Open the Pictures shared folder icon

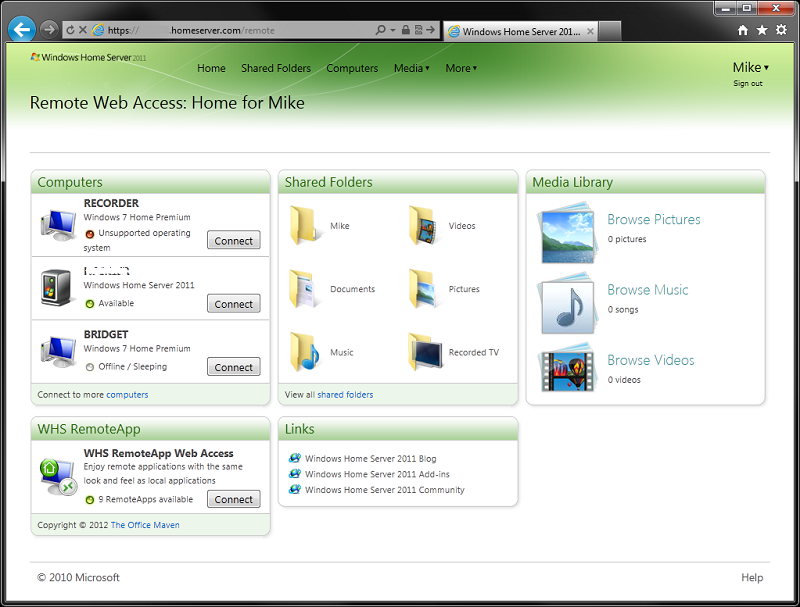[x=423, y=289]
